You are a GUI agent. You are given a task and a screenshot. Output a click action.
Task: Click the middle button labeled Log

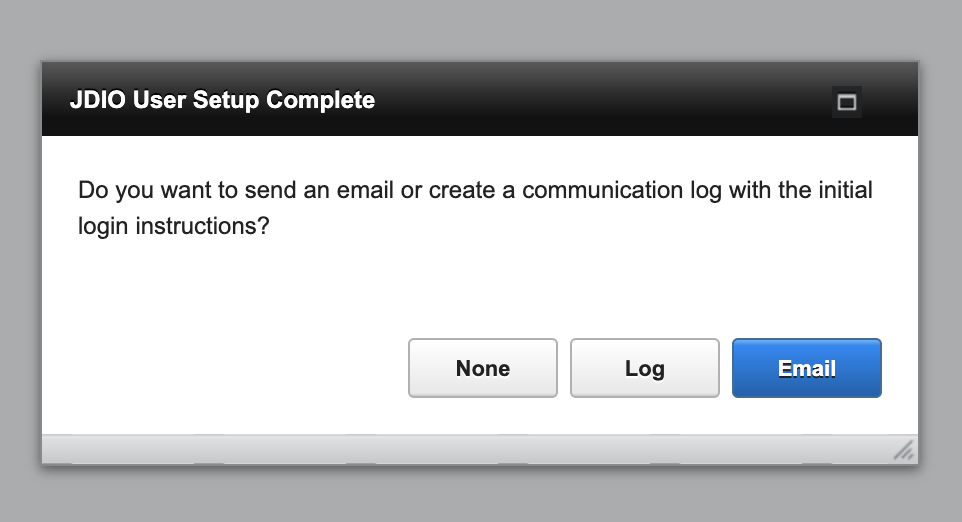click(x=644, y=368)
